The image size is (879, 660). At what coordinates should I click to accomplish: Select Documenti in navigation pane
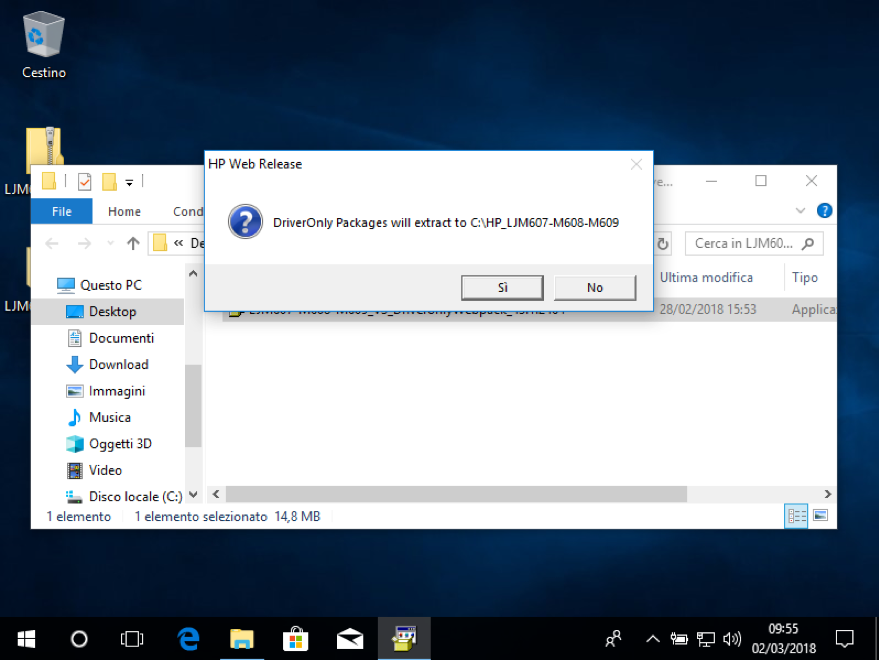coord(110,338)
